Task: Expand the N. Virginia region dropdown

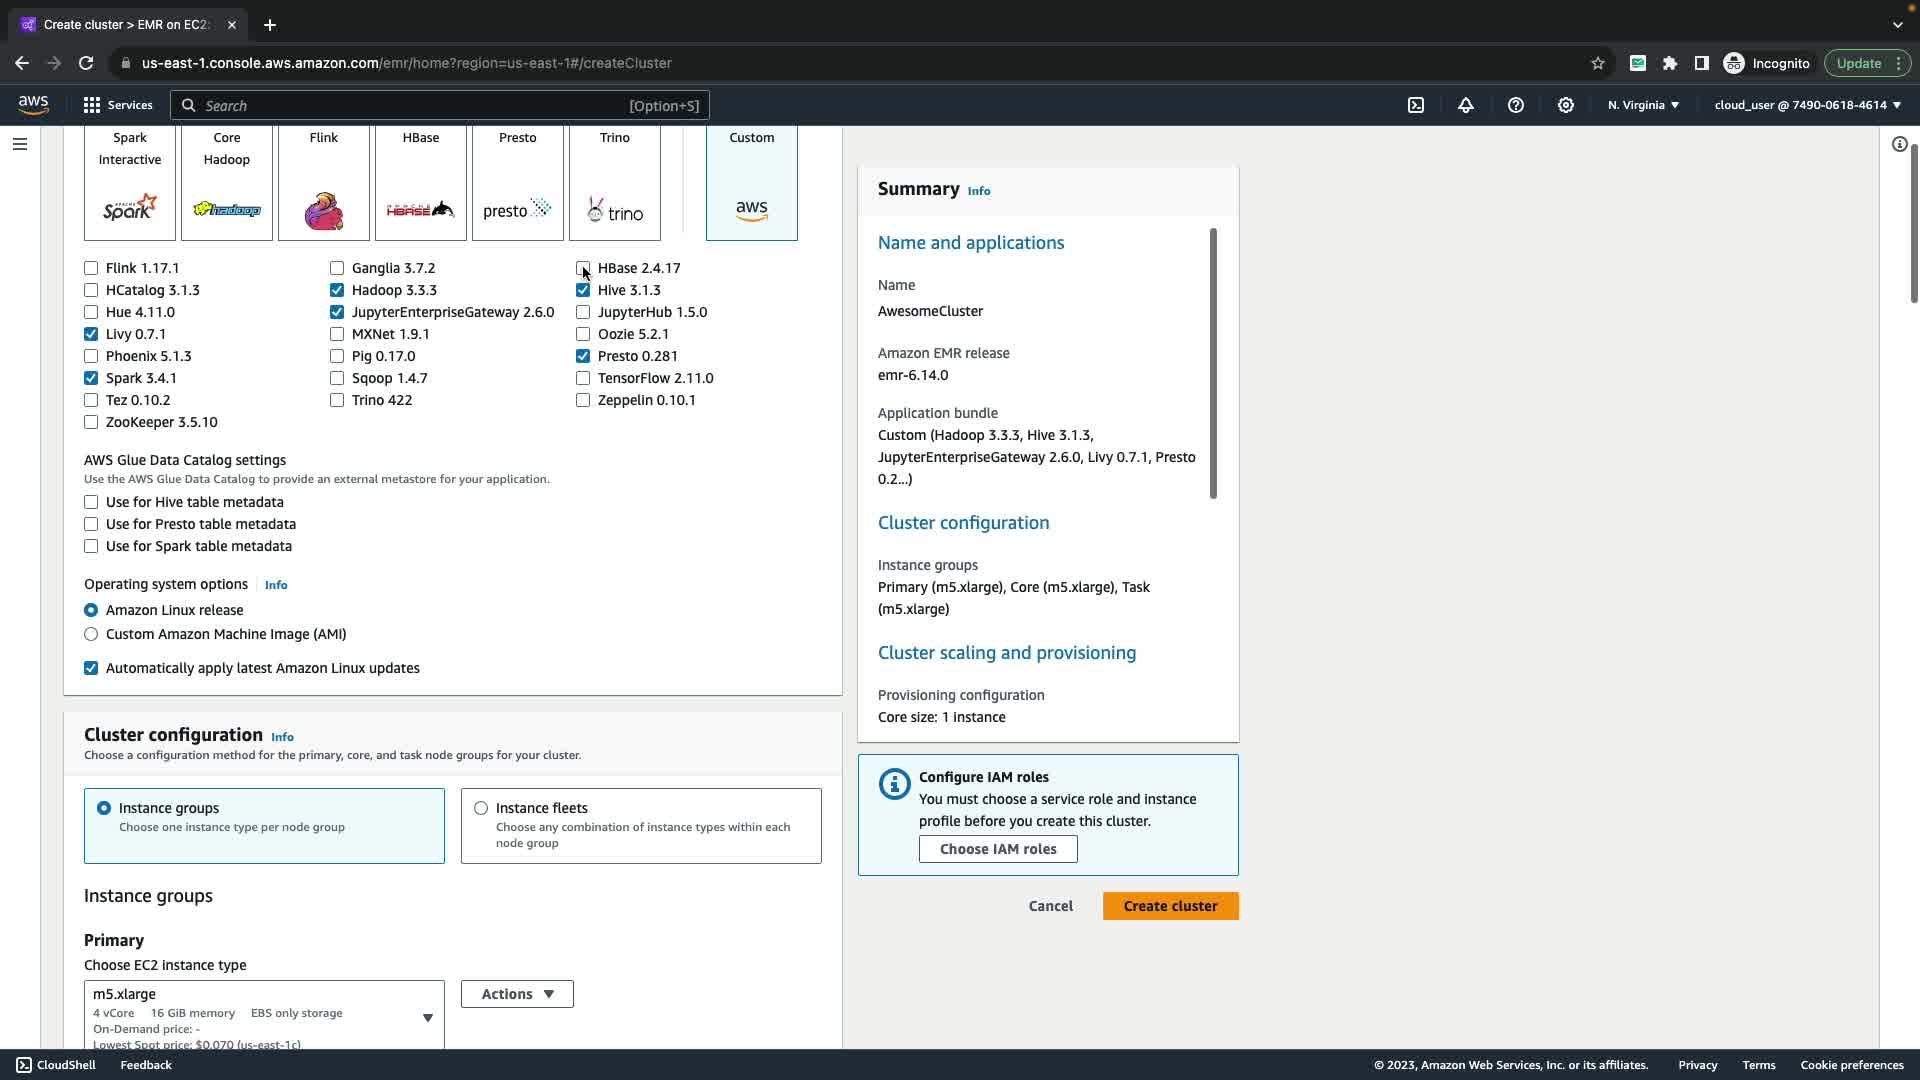Action: click(x=1643, y=105)
